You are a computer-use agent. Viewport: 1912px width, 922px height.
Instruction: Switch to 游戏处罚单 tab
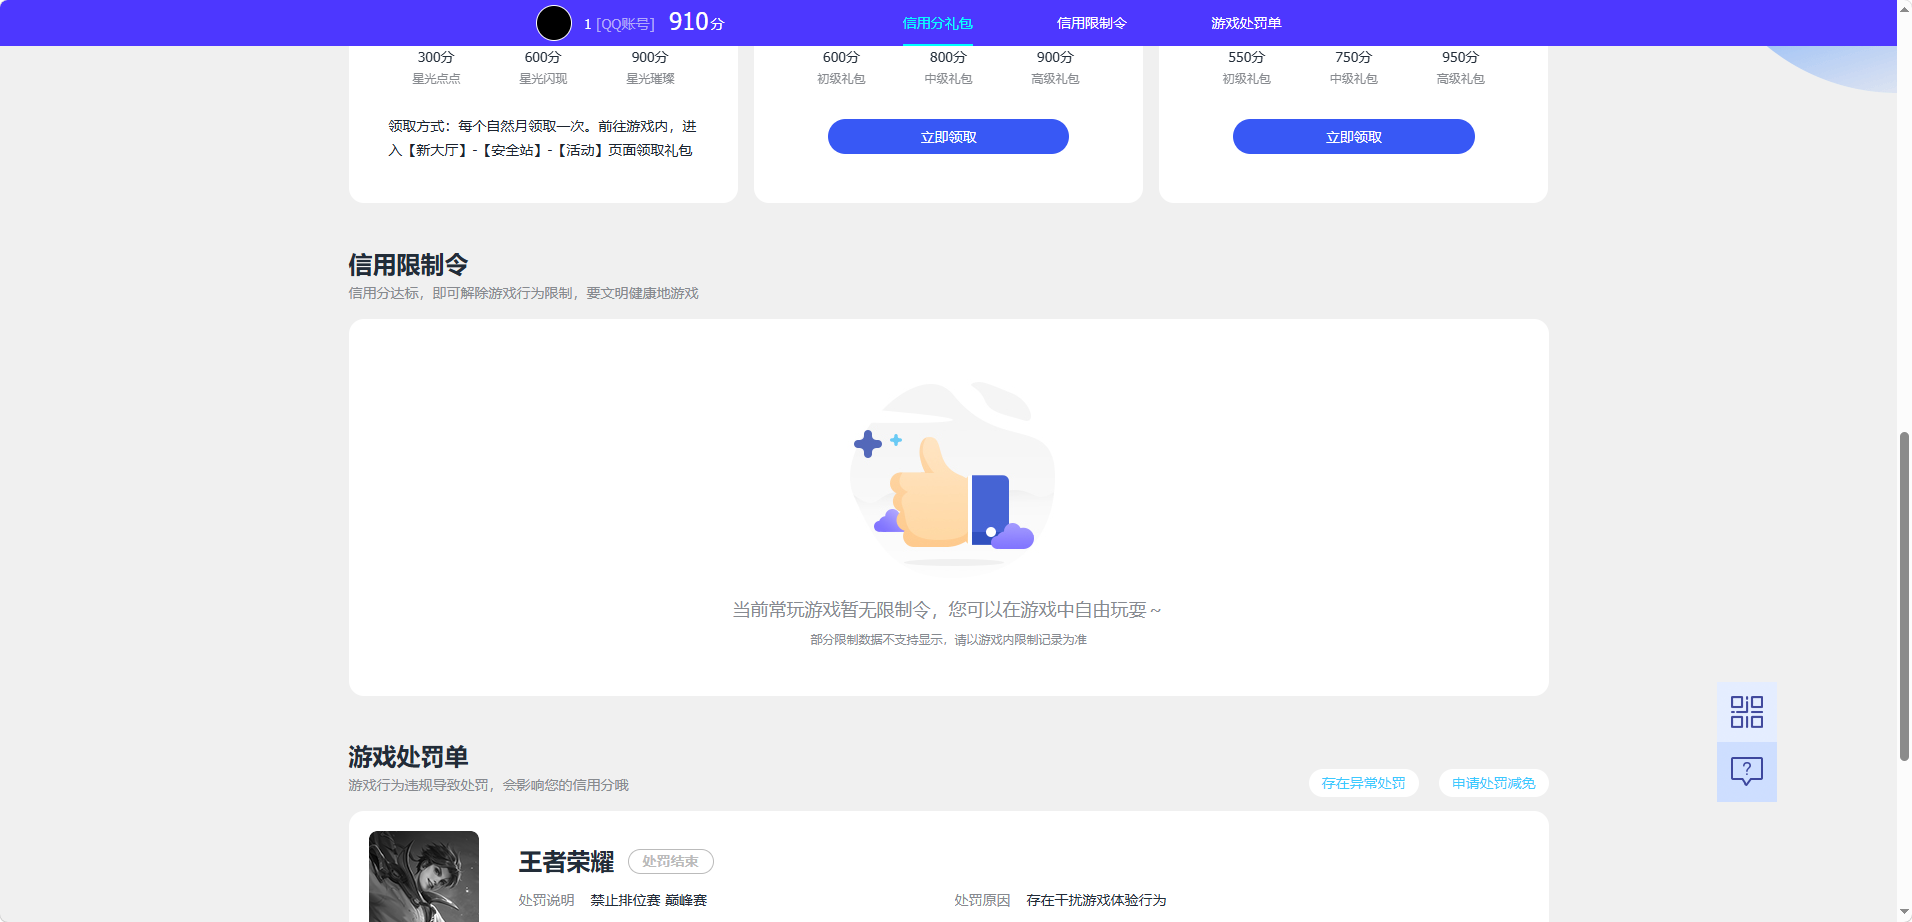click(1245, 23)
